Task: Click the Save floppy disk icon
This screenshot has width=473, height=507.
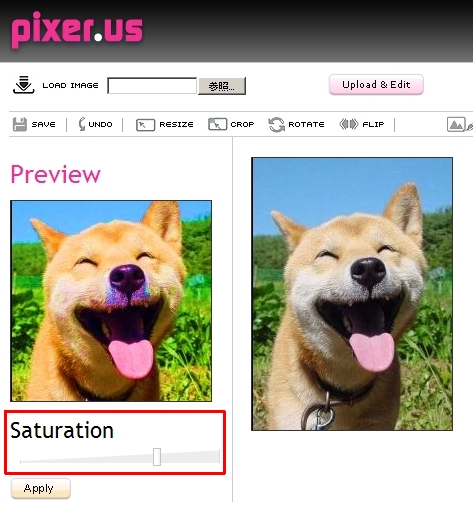Action: (x=20, y=124)
